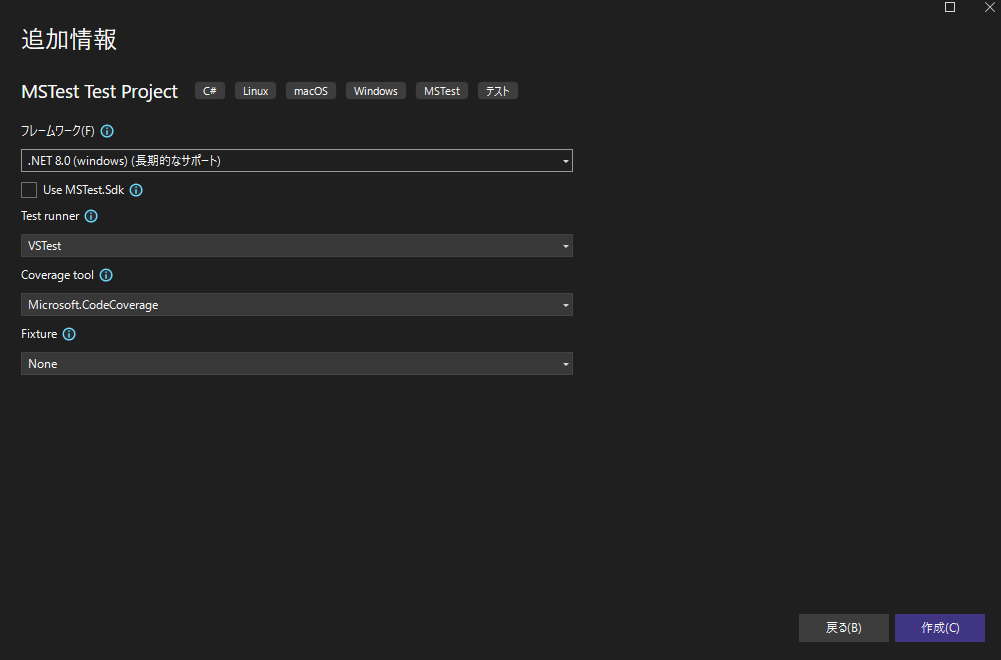Click the 作成(C) create button

pos(940,628)
